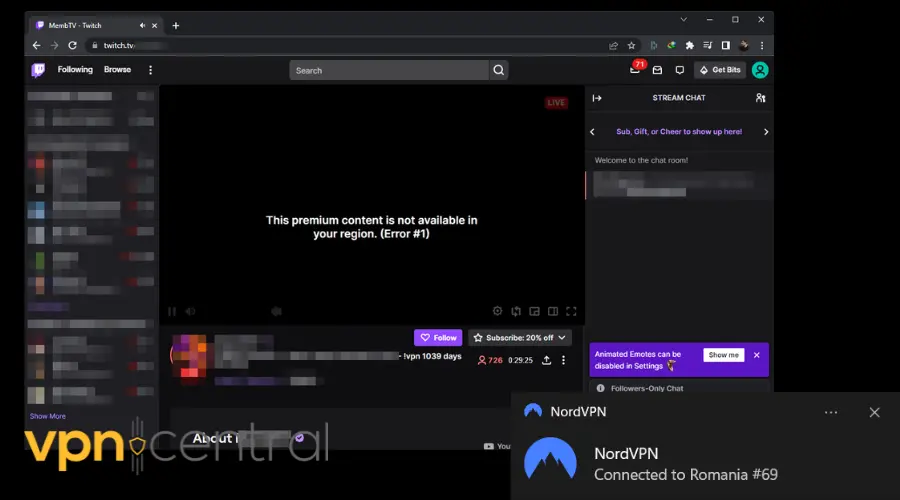The height and width of the screenshot is (500, 900).
Task: Collapse the stream chat panel
Action: point(597,98)
